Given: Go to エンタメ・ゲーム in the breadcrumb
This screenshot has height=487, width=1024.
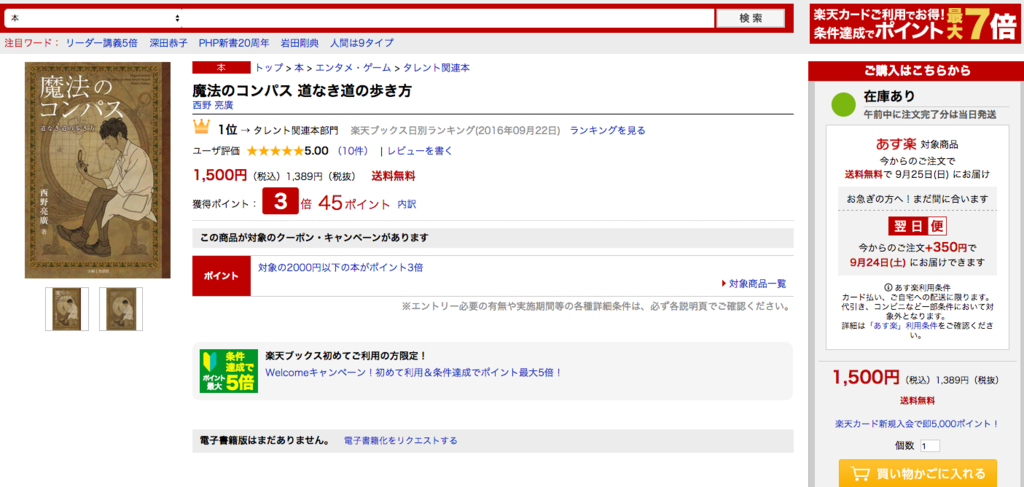Looking at the screenshot, I should tap(353, 67).
